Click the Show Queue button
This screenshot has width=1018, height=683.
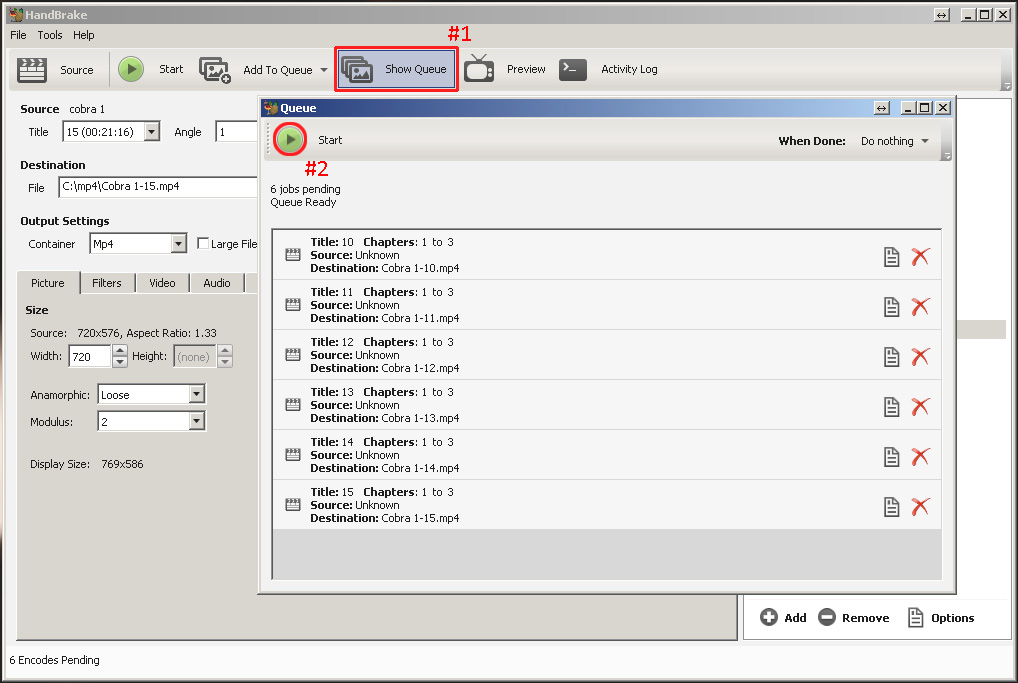396,69
